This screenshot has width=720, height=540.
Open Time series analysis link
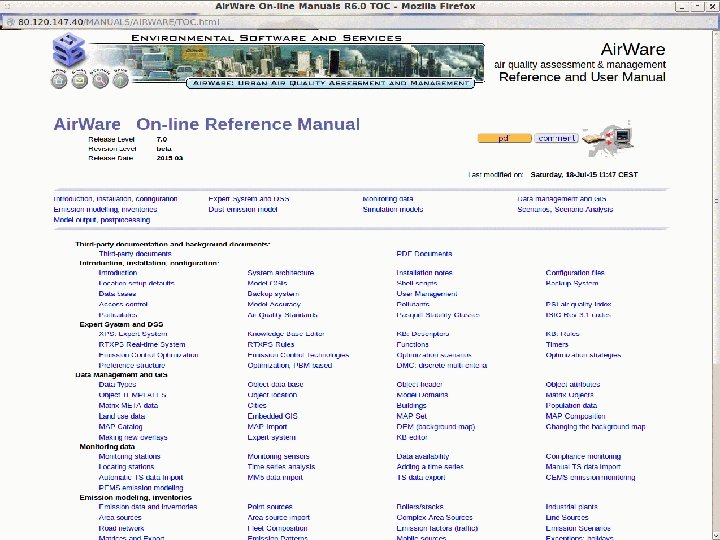(x=281, y=467)
